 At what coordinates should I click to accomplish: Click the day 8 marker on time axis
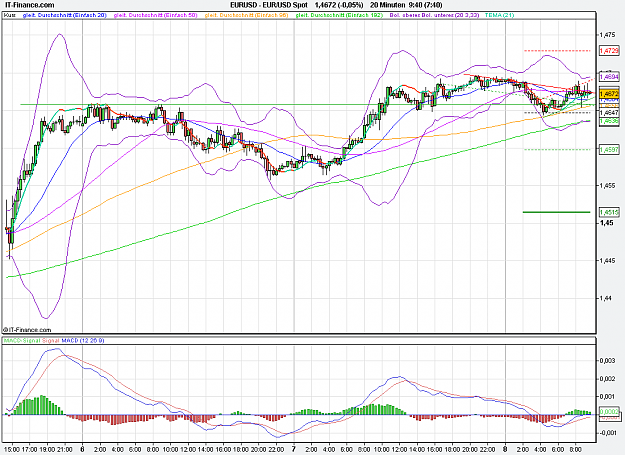(505, 449)
